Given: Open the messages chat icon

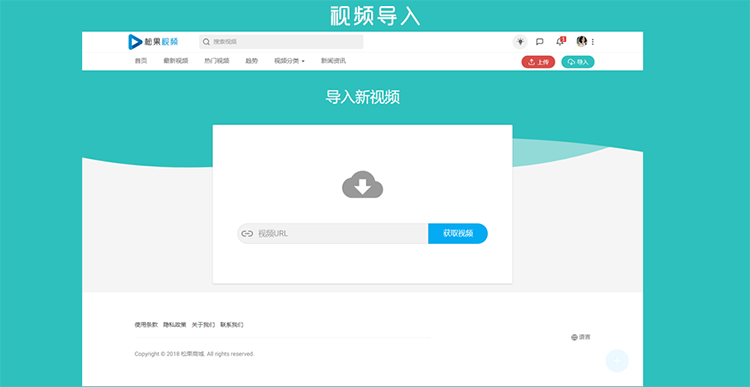Looking at the screenshot, I should pyautogui.click(x=540, y=42).
